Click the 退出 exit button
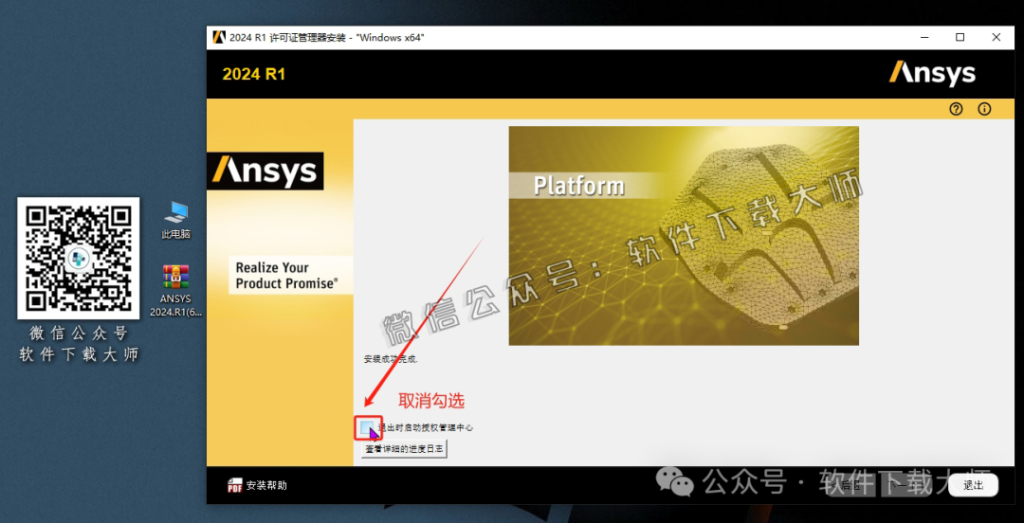The image size is (1024, 523). click(973, 485)
